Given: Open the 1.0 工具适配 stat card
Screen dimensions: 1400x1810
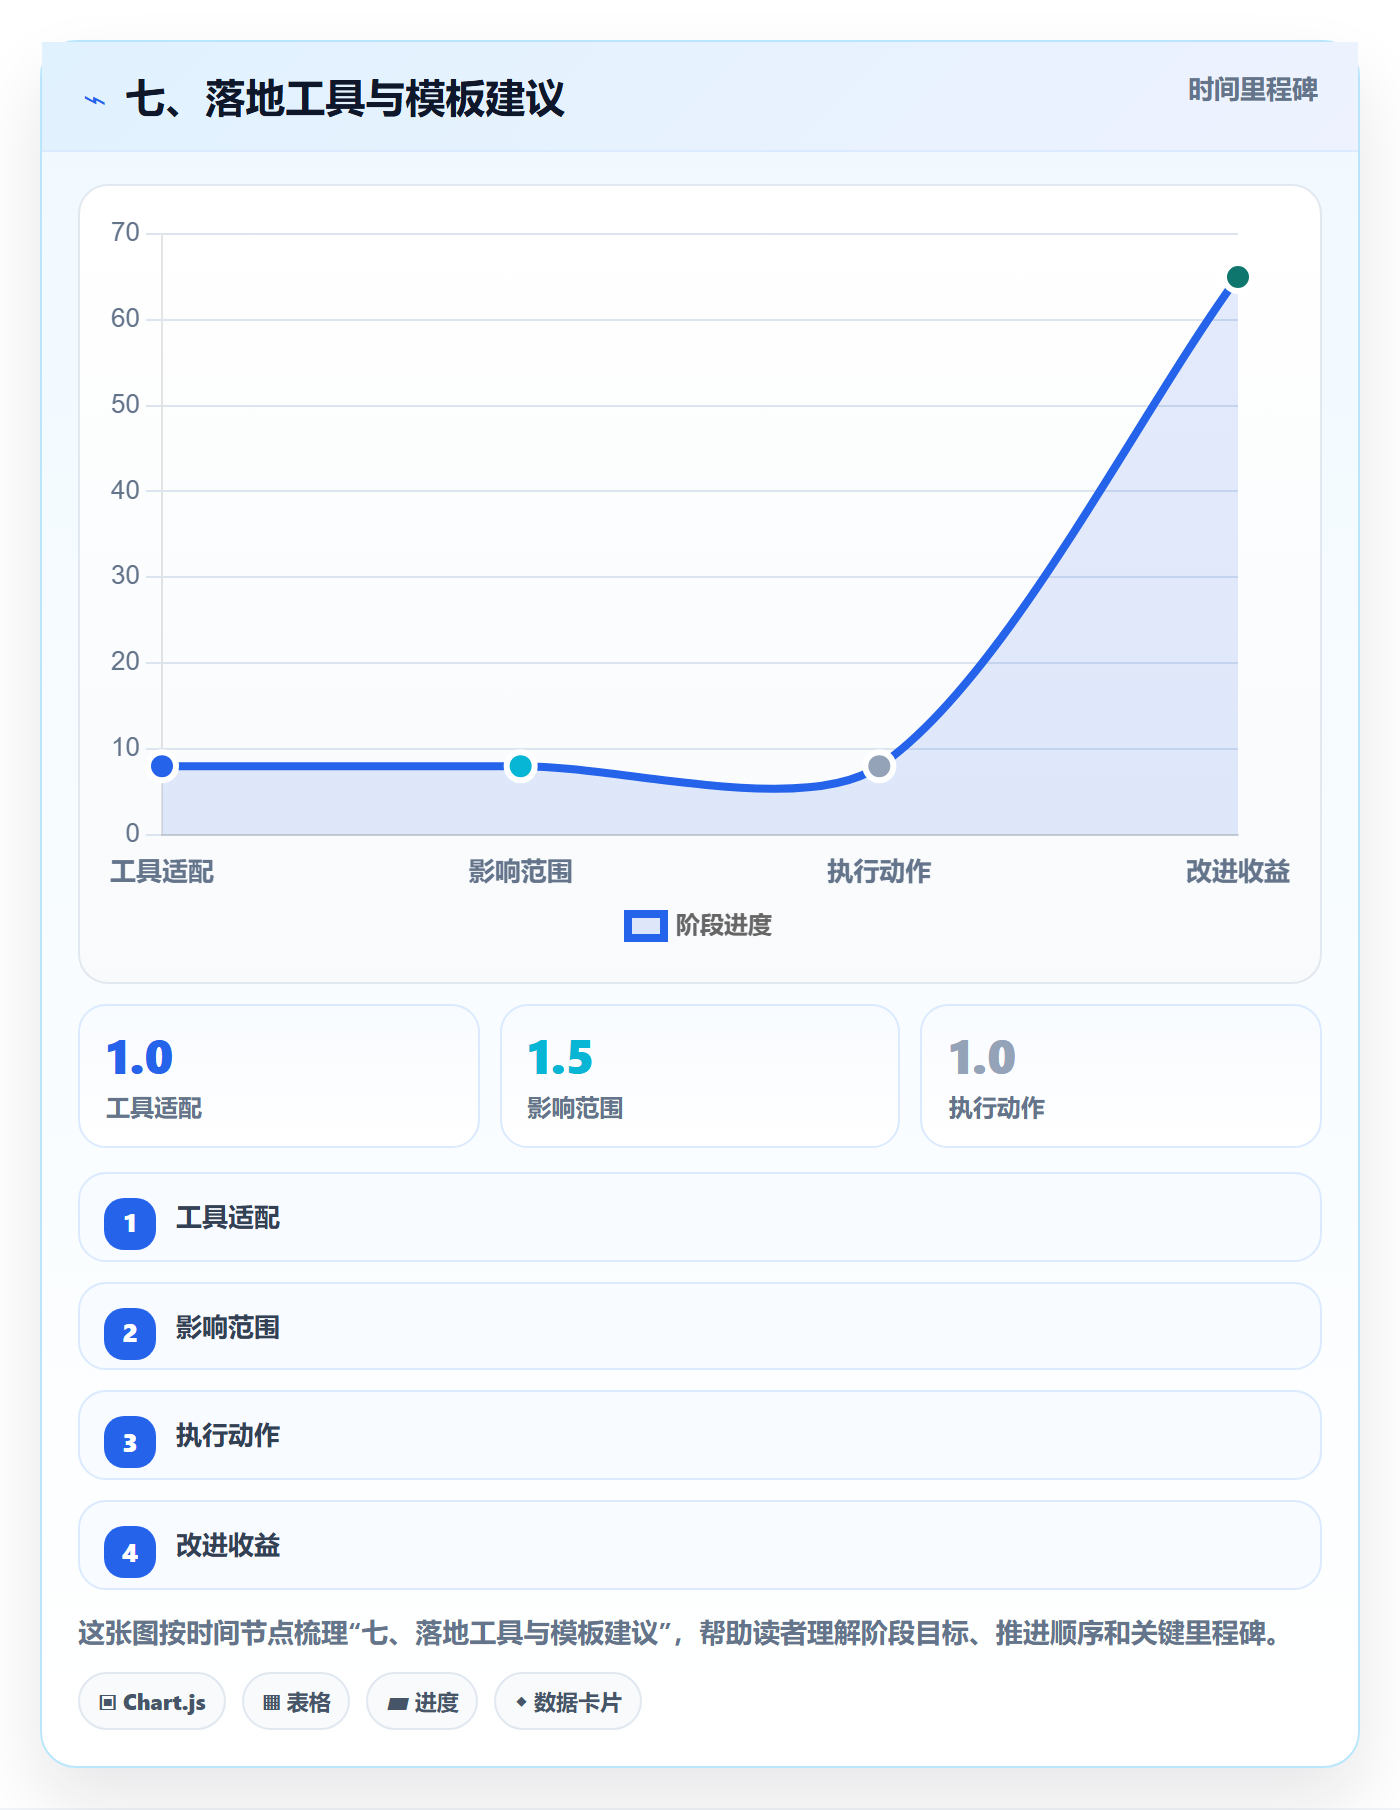Looking at the screenshot, I should 279,1076.
